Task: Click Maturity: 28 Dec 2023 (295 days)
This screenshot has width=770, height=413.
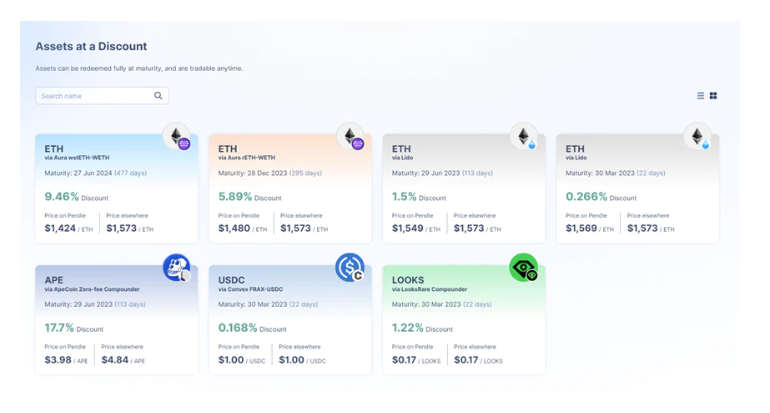Action: pyautogui.click(x=270, y=173)
